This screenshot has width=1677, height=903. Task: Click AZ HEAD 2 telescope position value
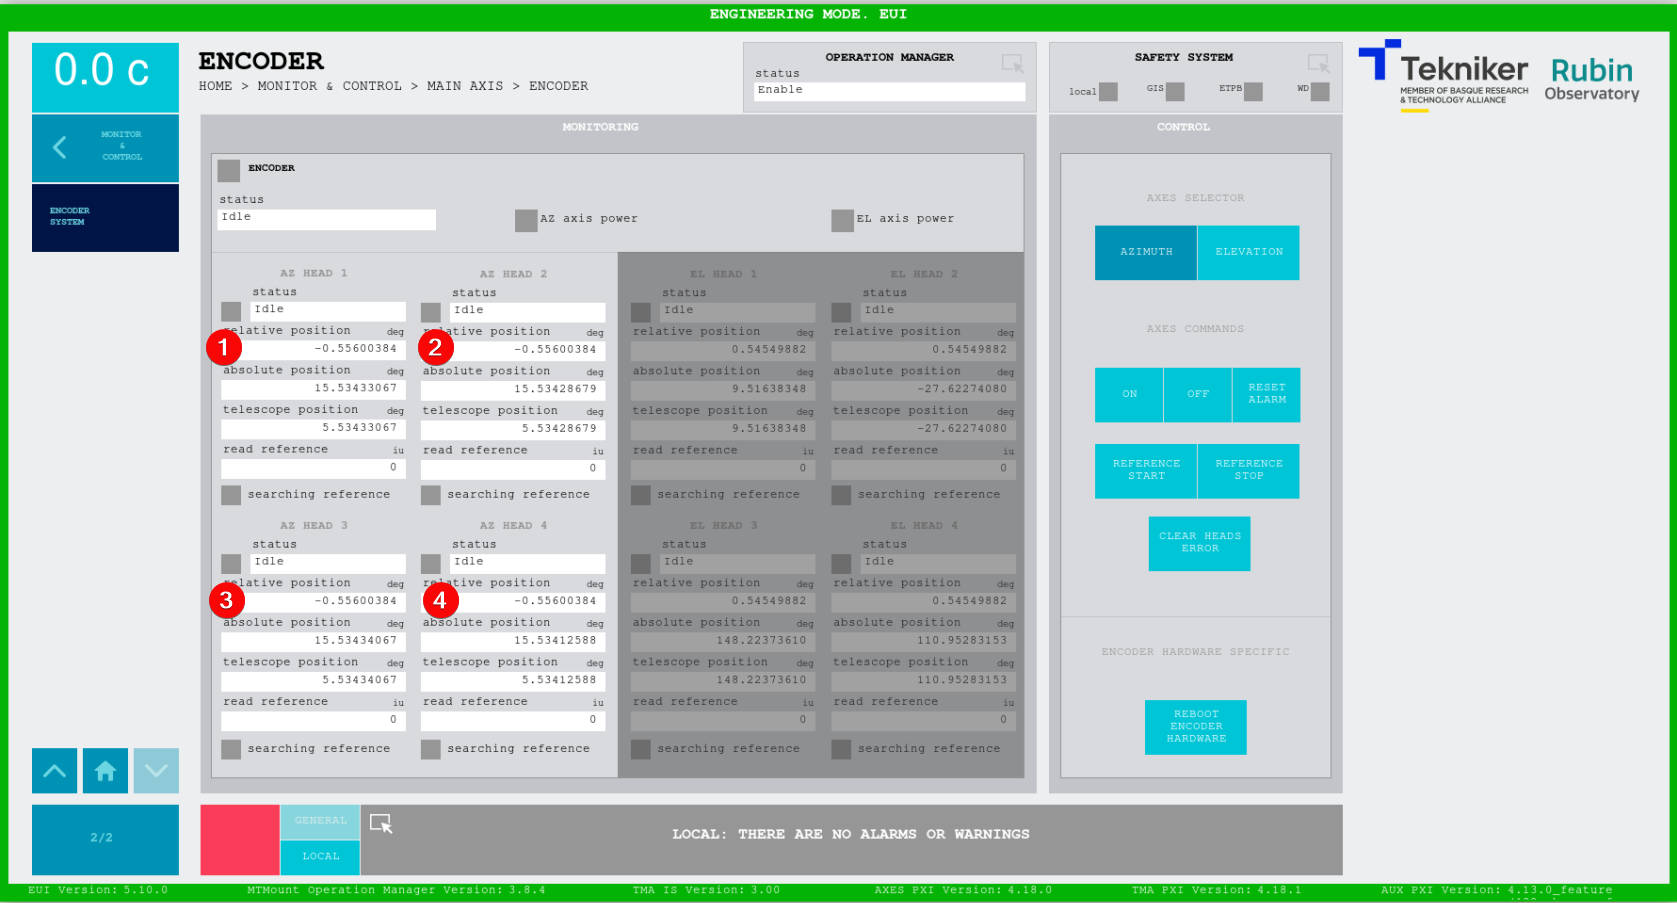click(513, 429)
